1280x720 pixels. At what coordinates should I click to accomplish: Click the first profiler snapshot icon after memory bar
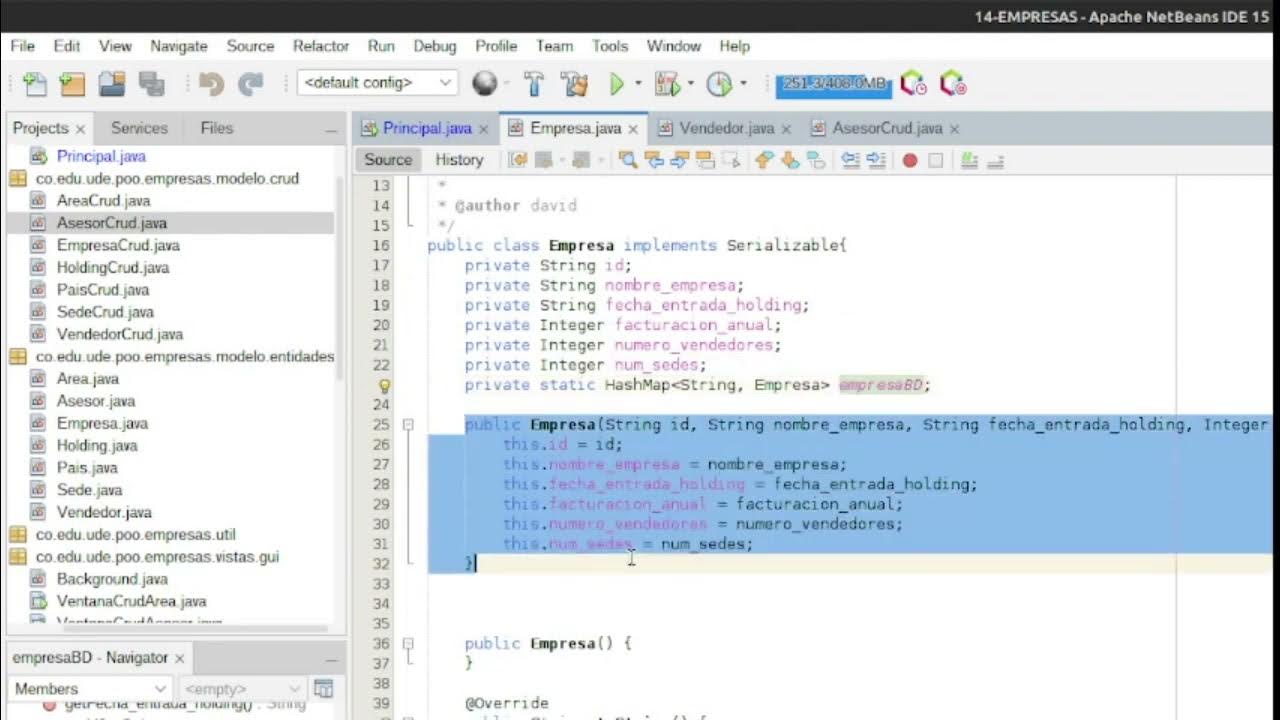pos(913,84)
